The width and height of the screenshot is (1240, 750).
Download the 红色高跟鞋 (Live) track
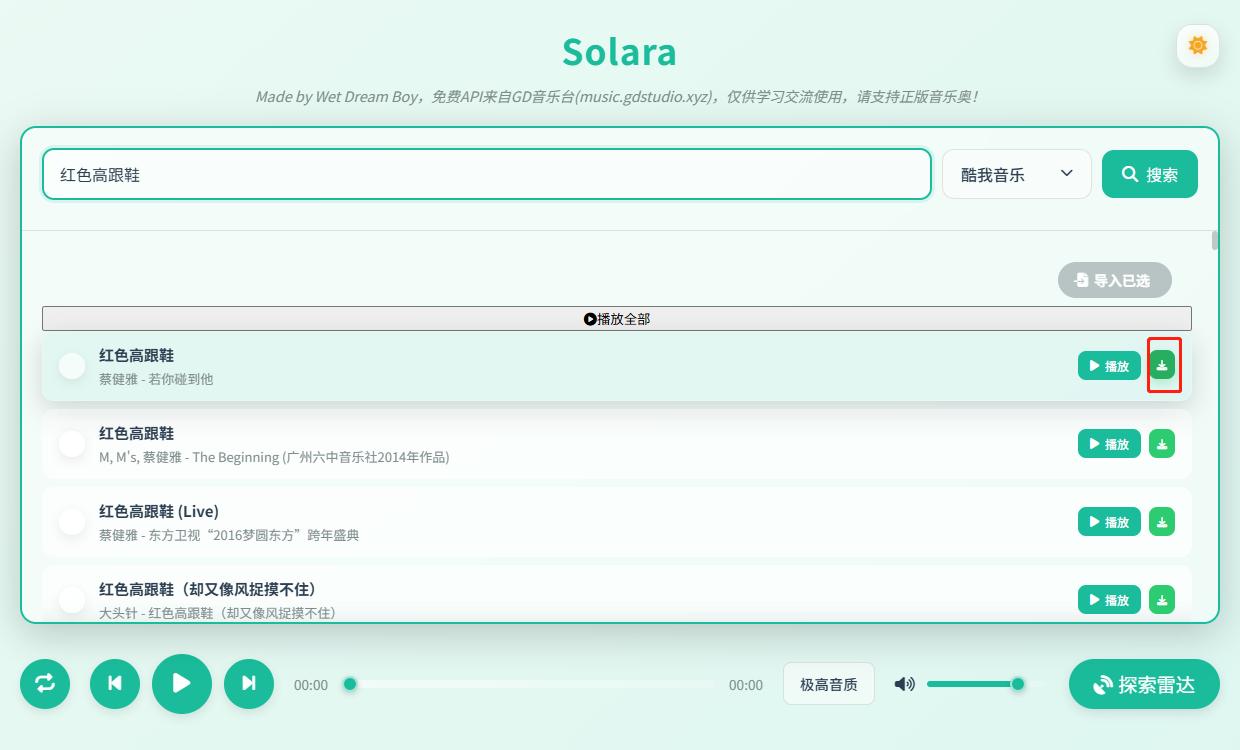(1161, 521)
